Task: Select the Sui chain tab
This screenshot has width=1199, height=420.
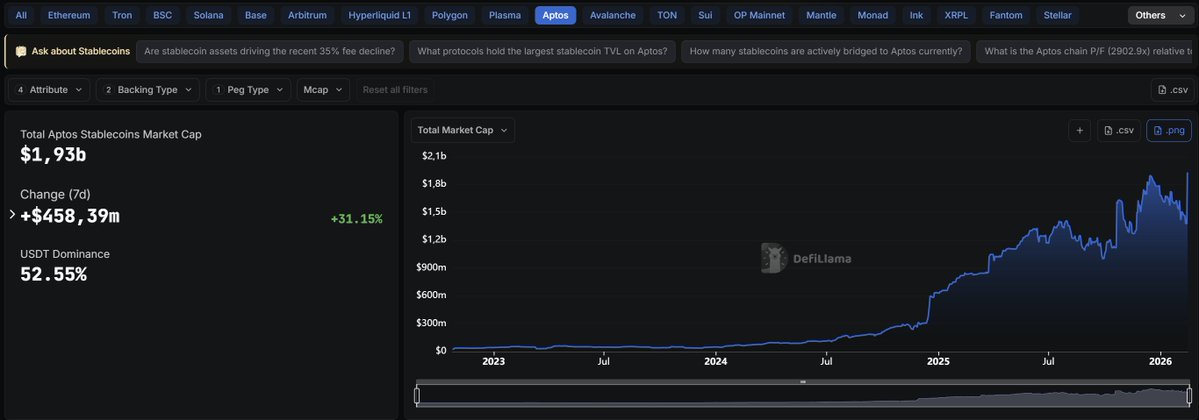Action: click(x=705, y=15)
